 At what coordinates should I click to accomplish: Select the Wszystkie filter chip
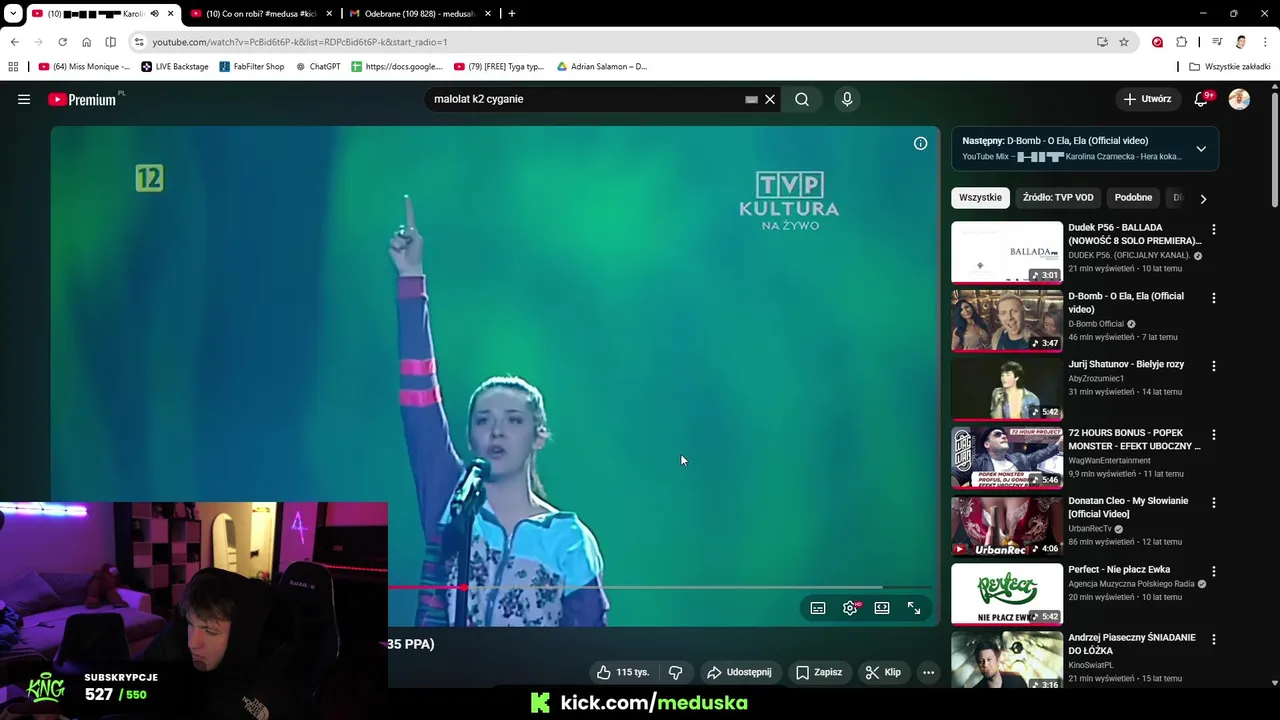980,198
